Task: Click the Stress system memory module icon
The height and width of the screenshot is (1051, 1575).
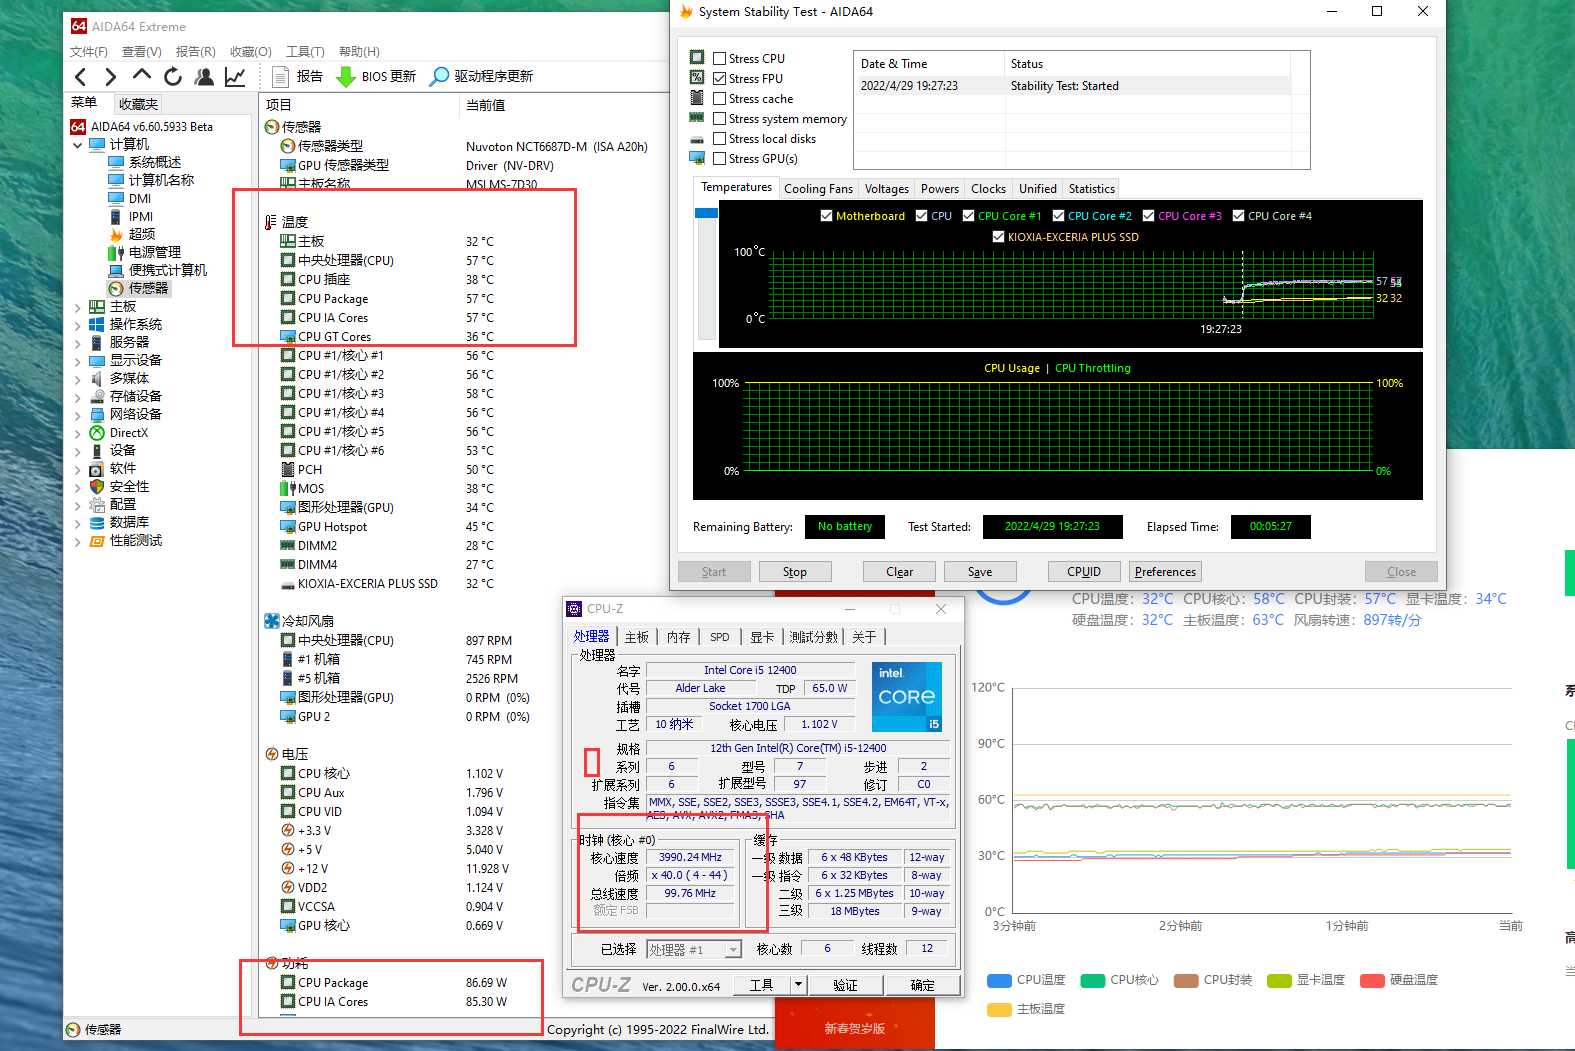Action: [x=697, y=118]
